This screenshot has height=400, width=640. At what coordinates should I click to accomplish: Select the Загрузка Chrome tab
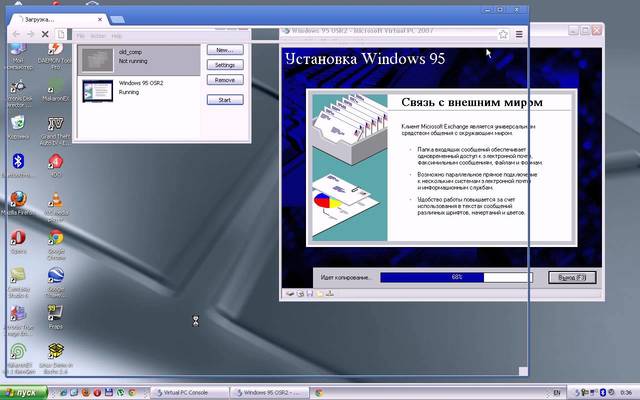57,19
